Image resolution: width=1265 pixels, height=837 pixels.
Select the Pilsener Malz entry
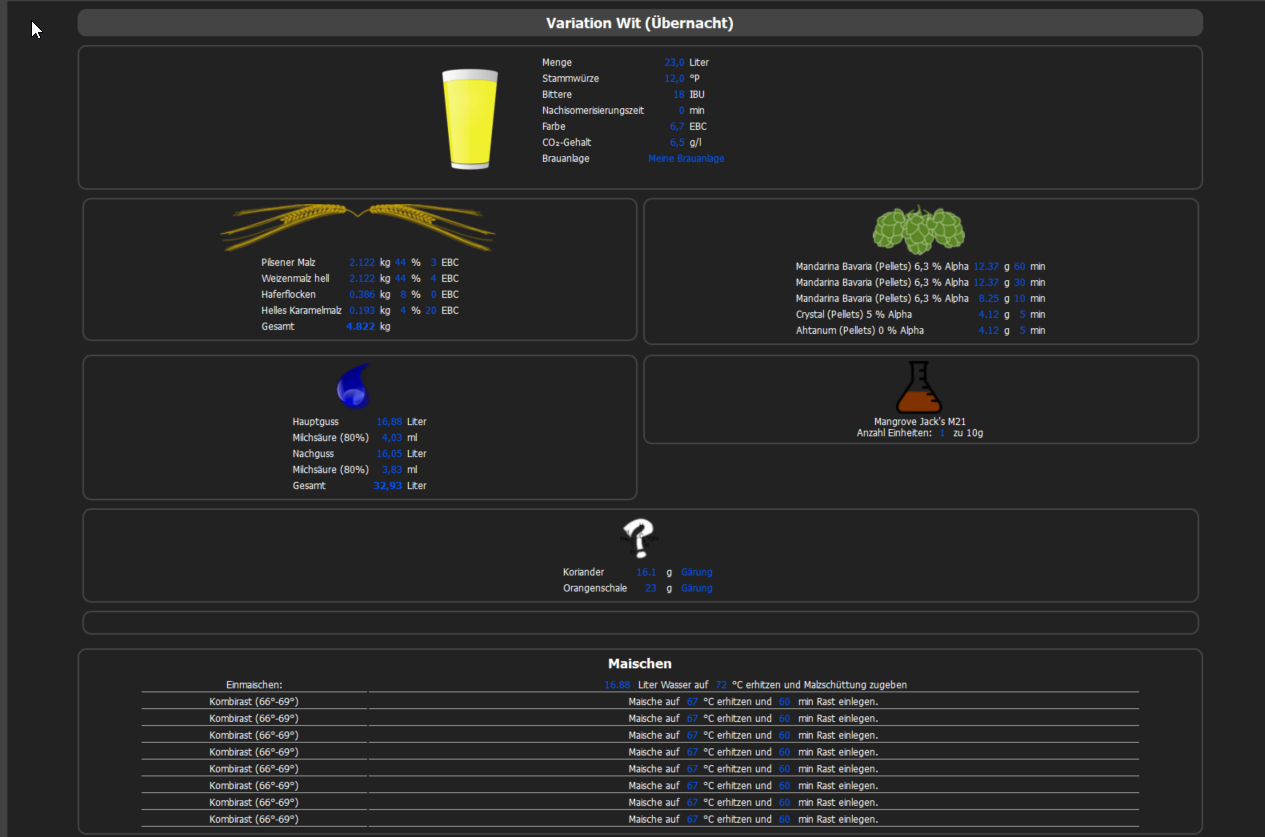[288, 263]
